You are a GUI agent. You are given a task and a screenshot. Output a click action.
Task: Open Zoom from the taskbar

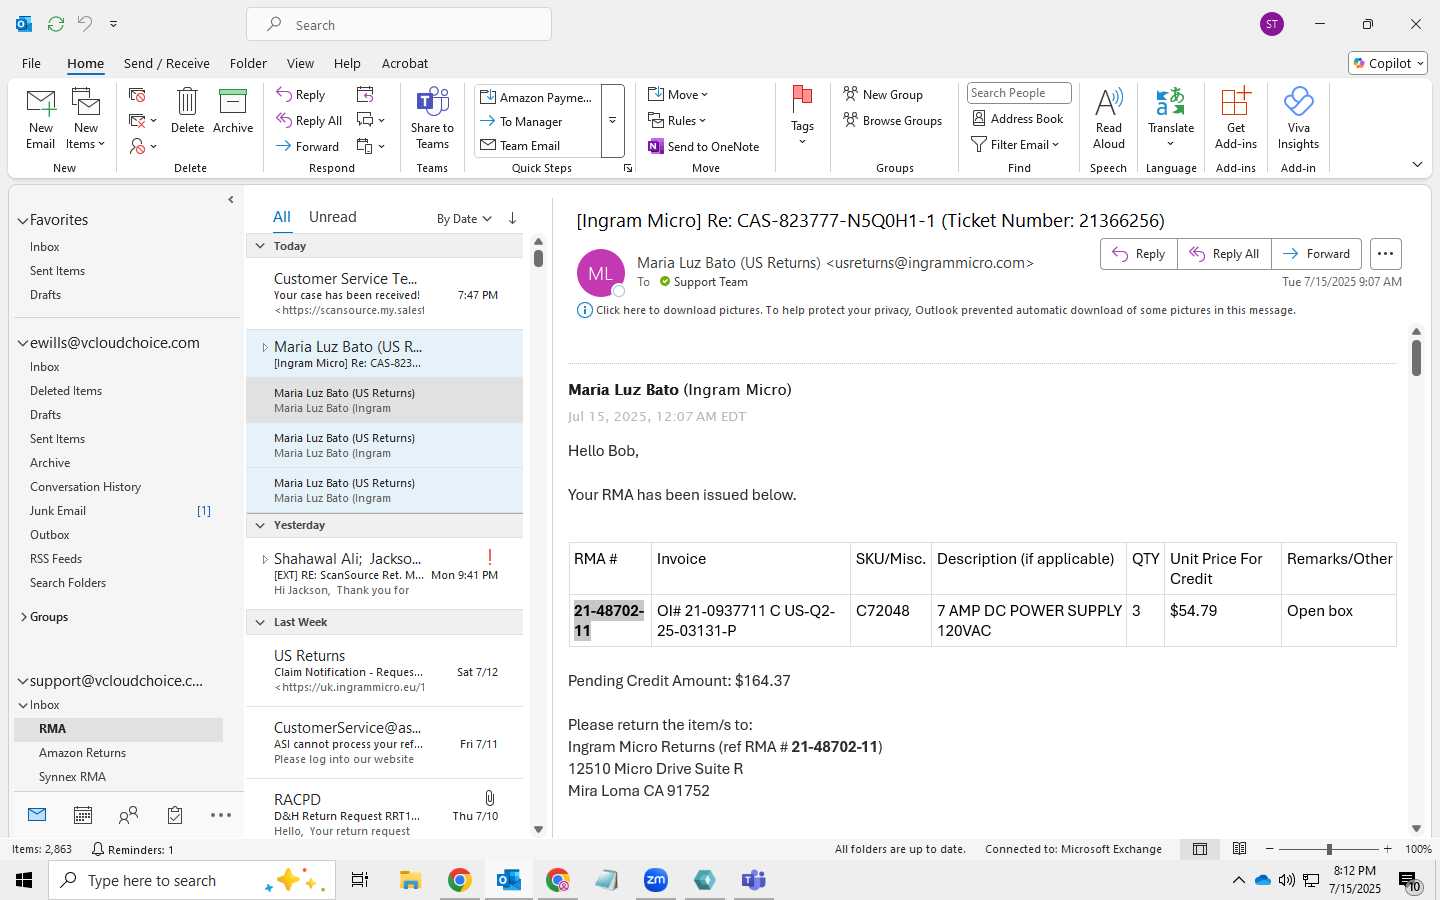[x=655, y=880]
